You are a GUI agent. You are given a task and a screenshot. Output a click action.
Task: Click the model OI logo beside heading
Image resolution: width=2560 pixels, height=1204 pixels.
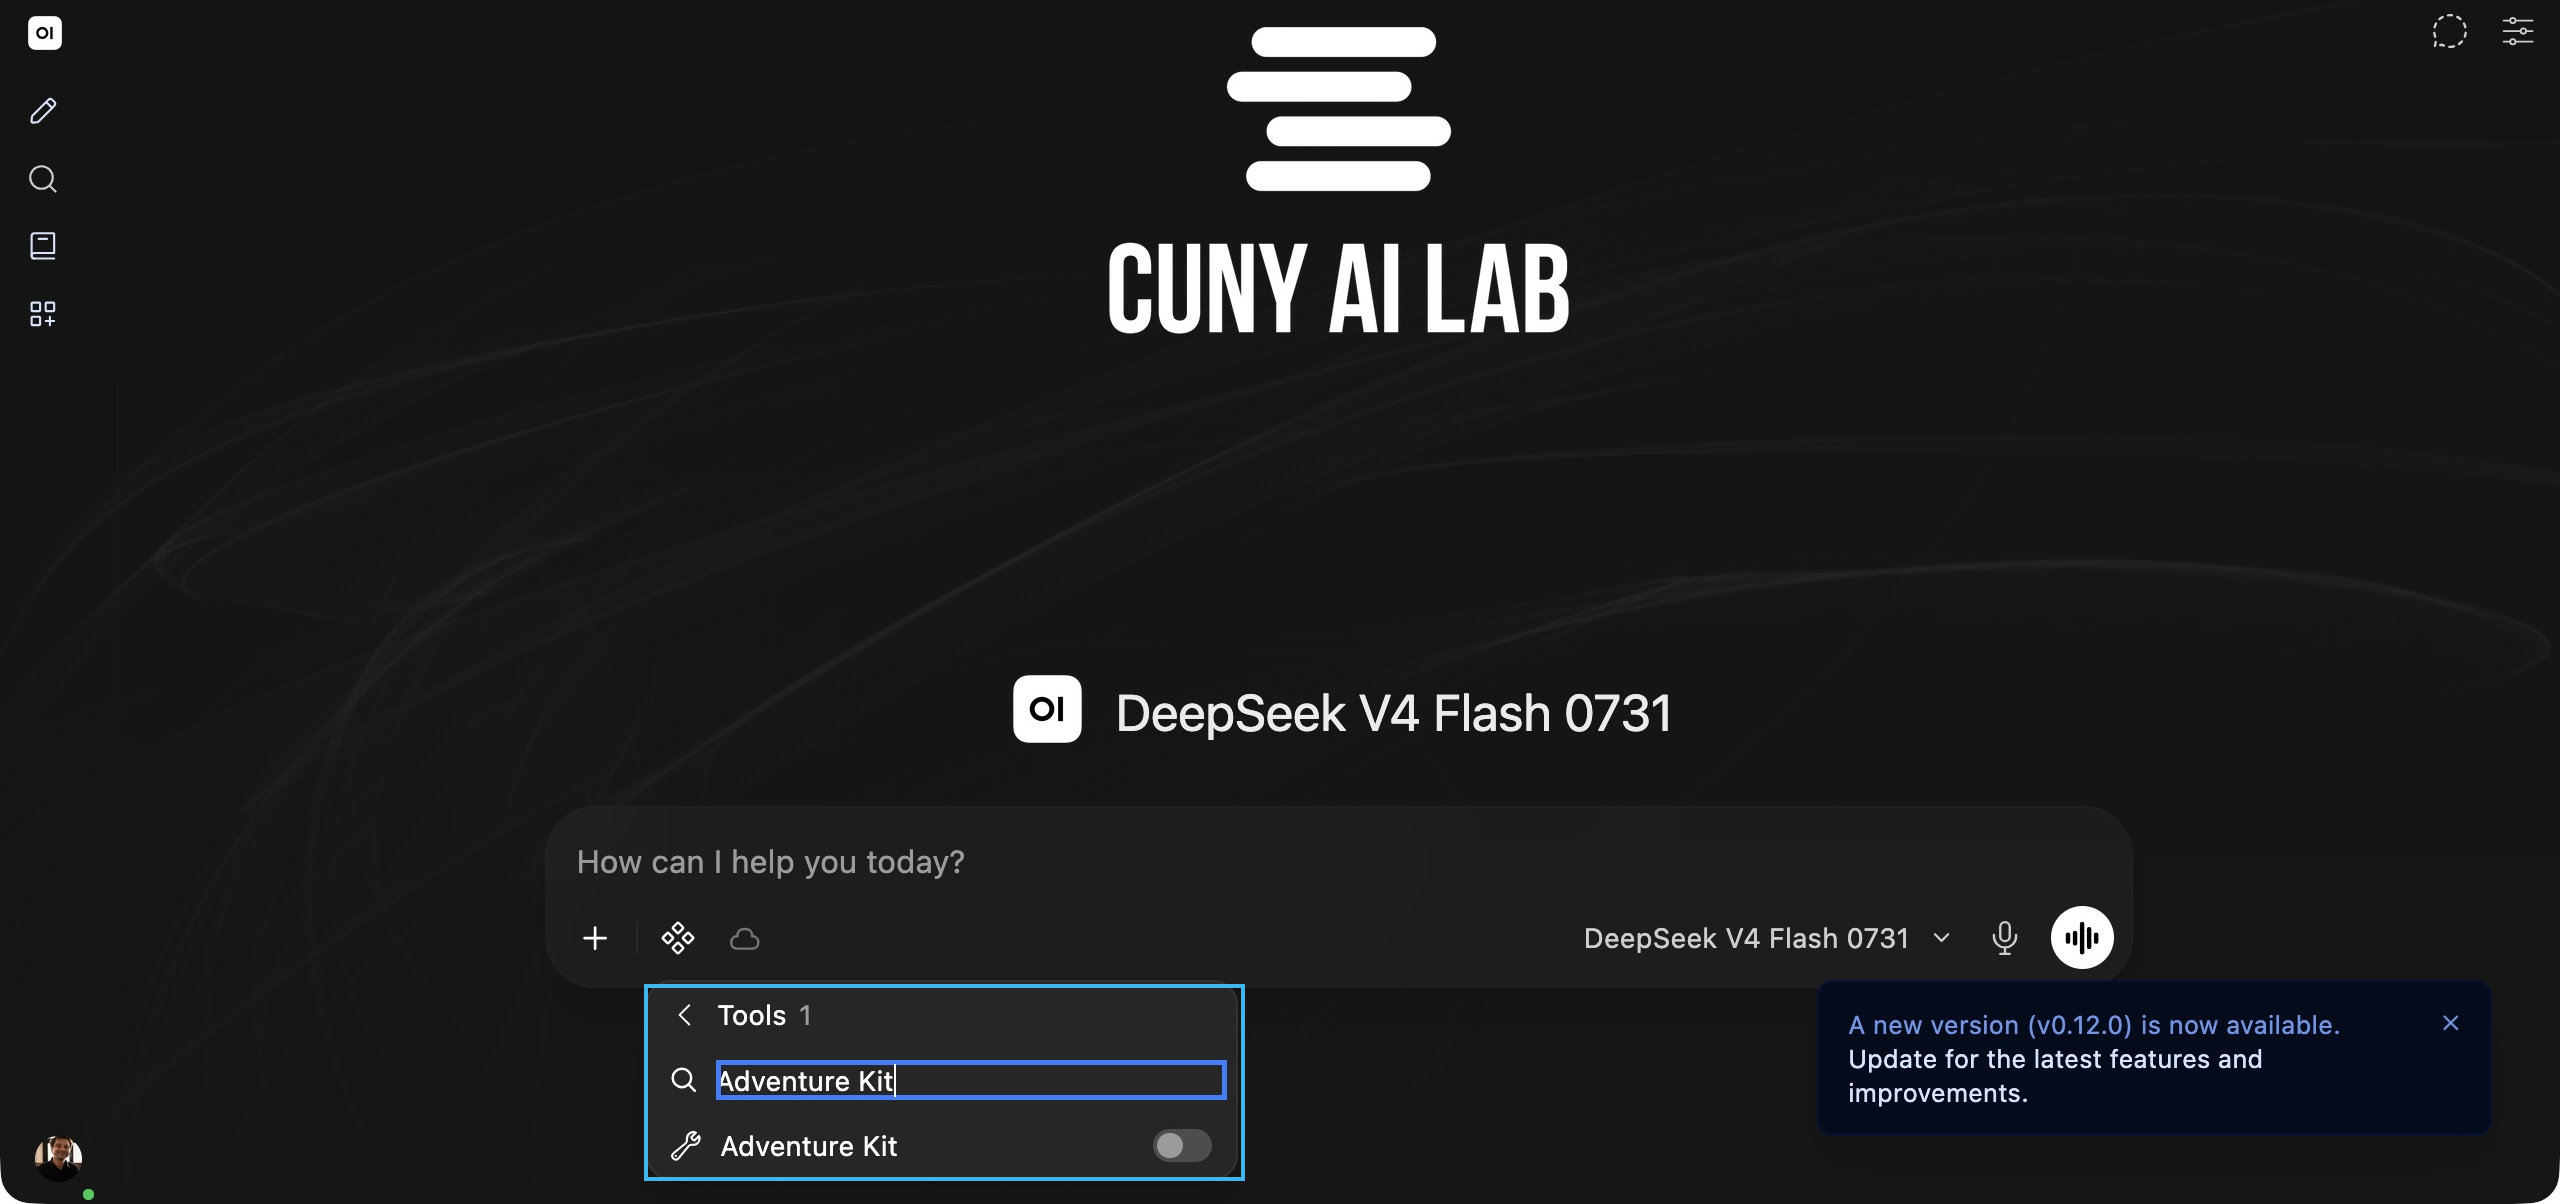(1047, 709)
